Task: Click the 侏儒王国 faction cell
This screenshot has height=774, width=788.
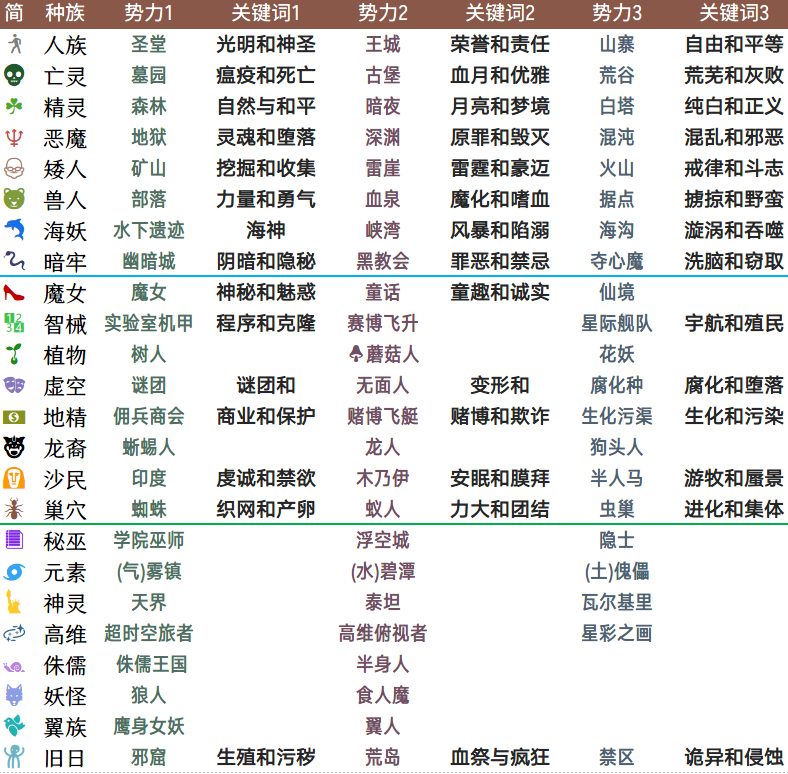Action: tap(151, 664)
